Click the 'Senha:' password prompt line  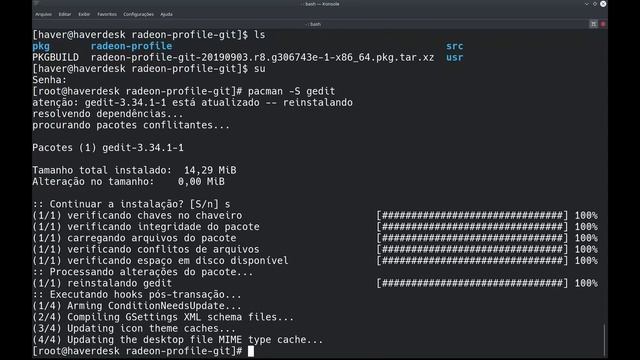(49, 80)
